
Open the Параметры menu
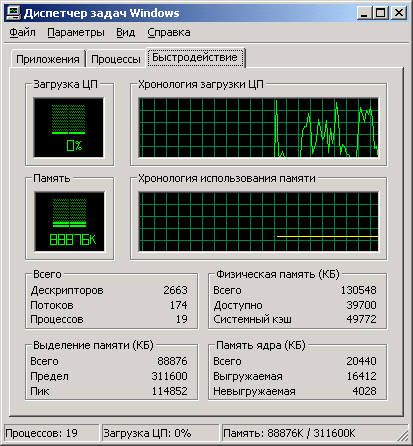[76, 32]
